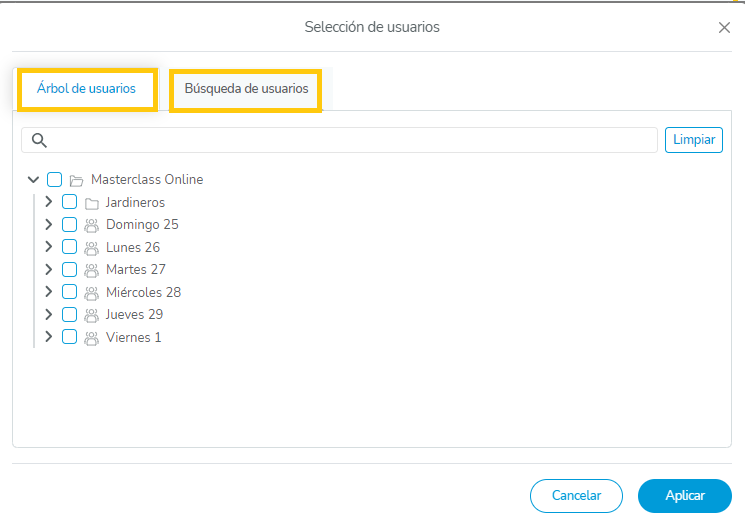Viewport: 745px width, 523px height.
Task: Click the Masterclass Online open-folder icon
Action: point(76,181)
